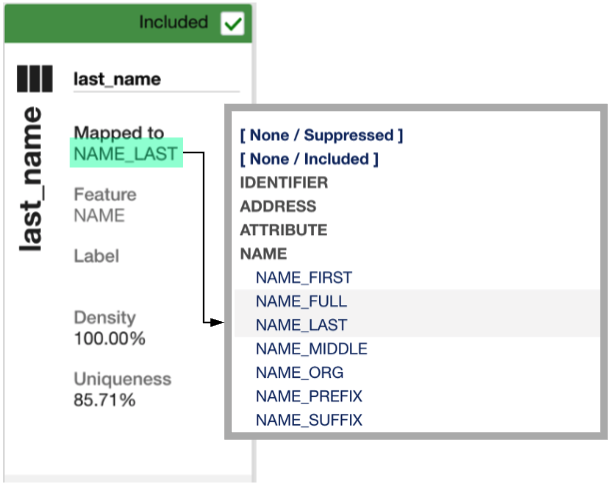Choose NAME_FIRST from the list
Image resolution: width=614 pixels, height=492 pixels.
(x=304, y=277)
